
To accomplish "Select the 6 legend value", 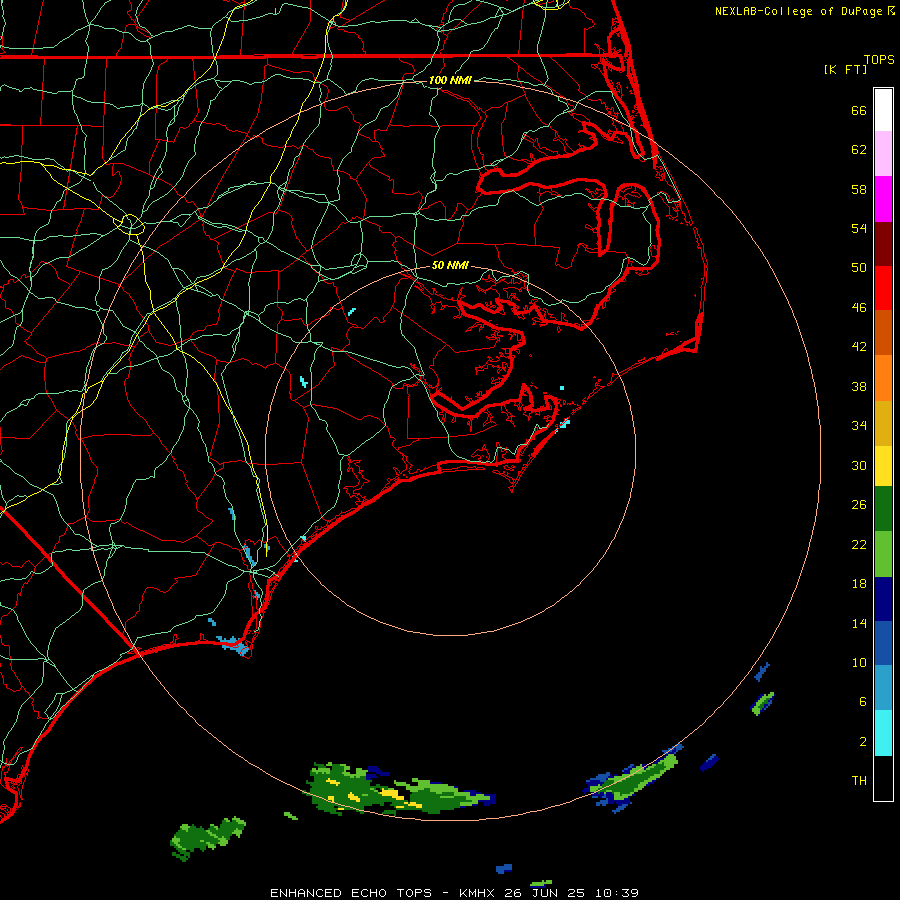I will click(863, 702).
